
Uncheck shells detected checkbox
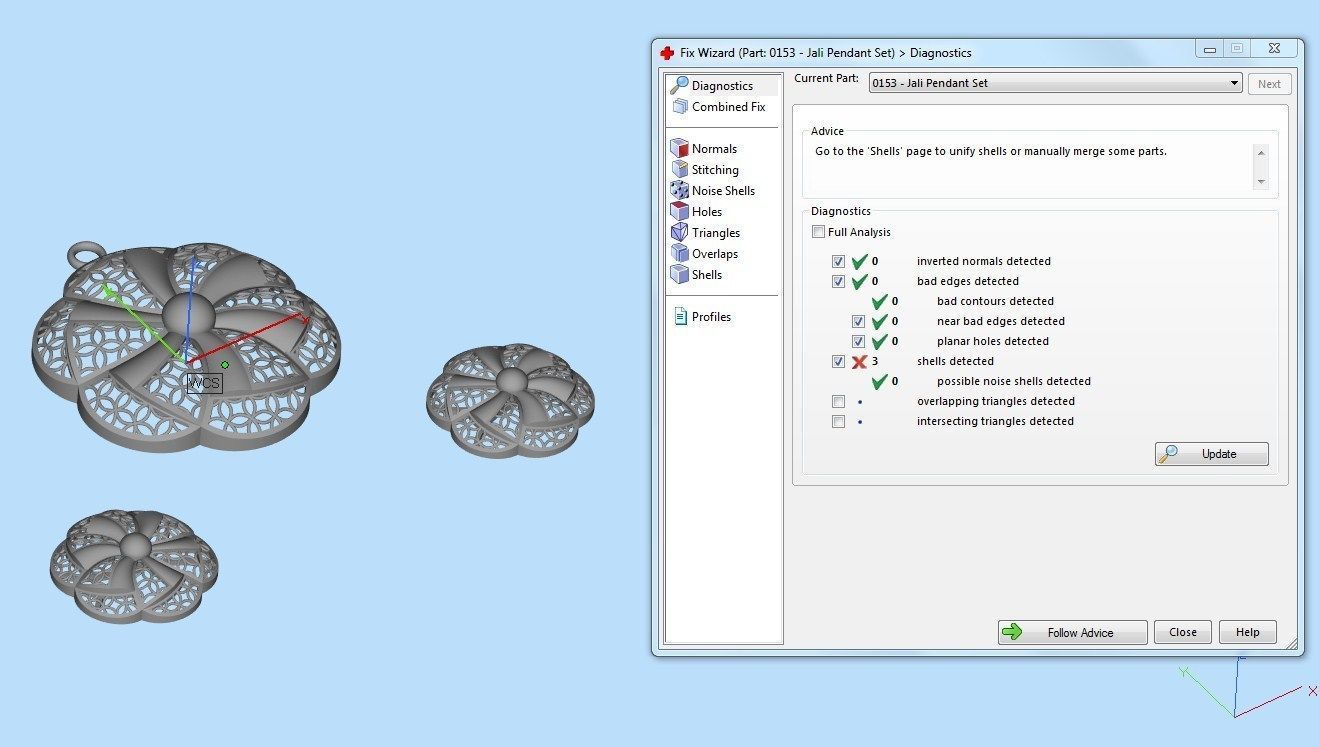838,361
